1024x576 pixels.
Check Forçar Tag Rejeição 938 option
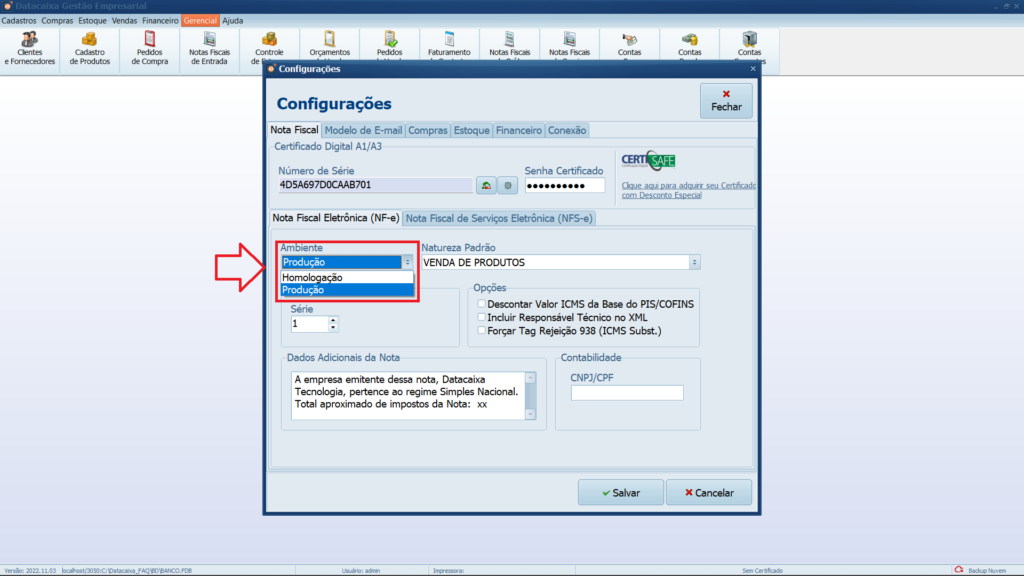point(481,330)
